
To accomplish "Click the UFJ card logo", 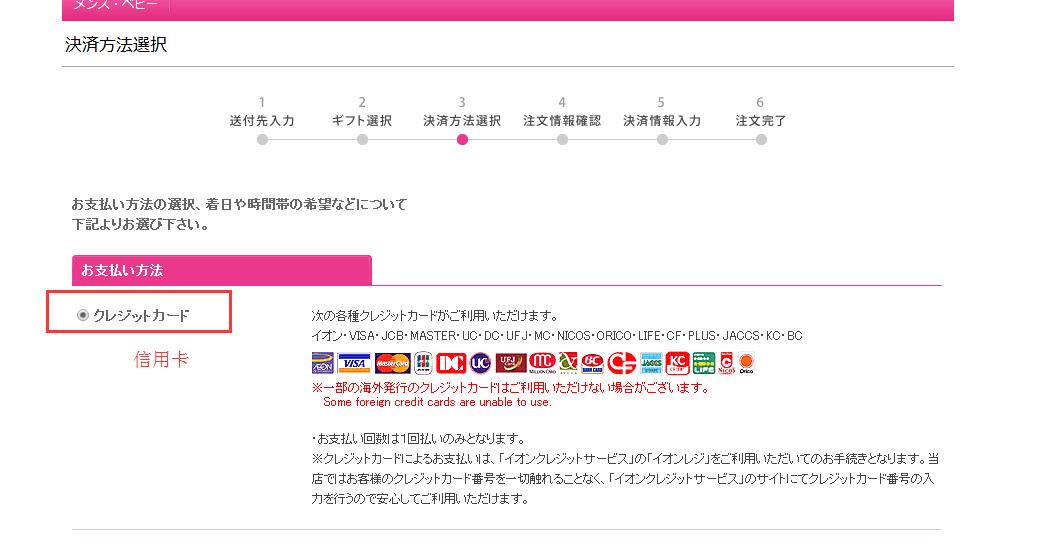I will (x=510, y=362).
